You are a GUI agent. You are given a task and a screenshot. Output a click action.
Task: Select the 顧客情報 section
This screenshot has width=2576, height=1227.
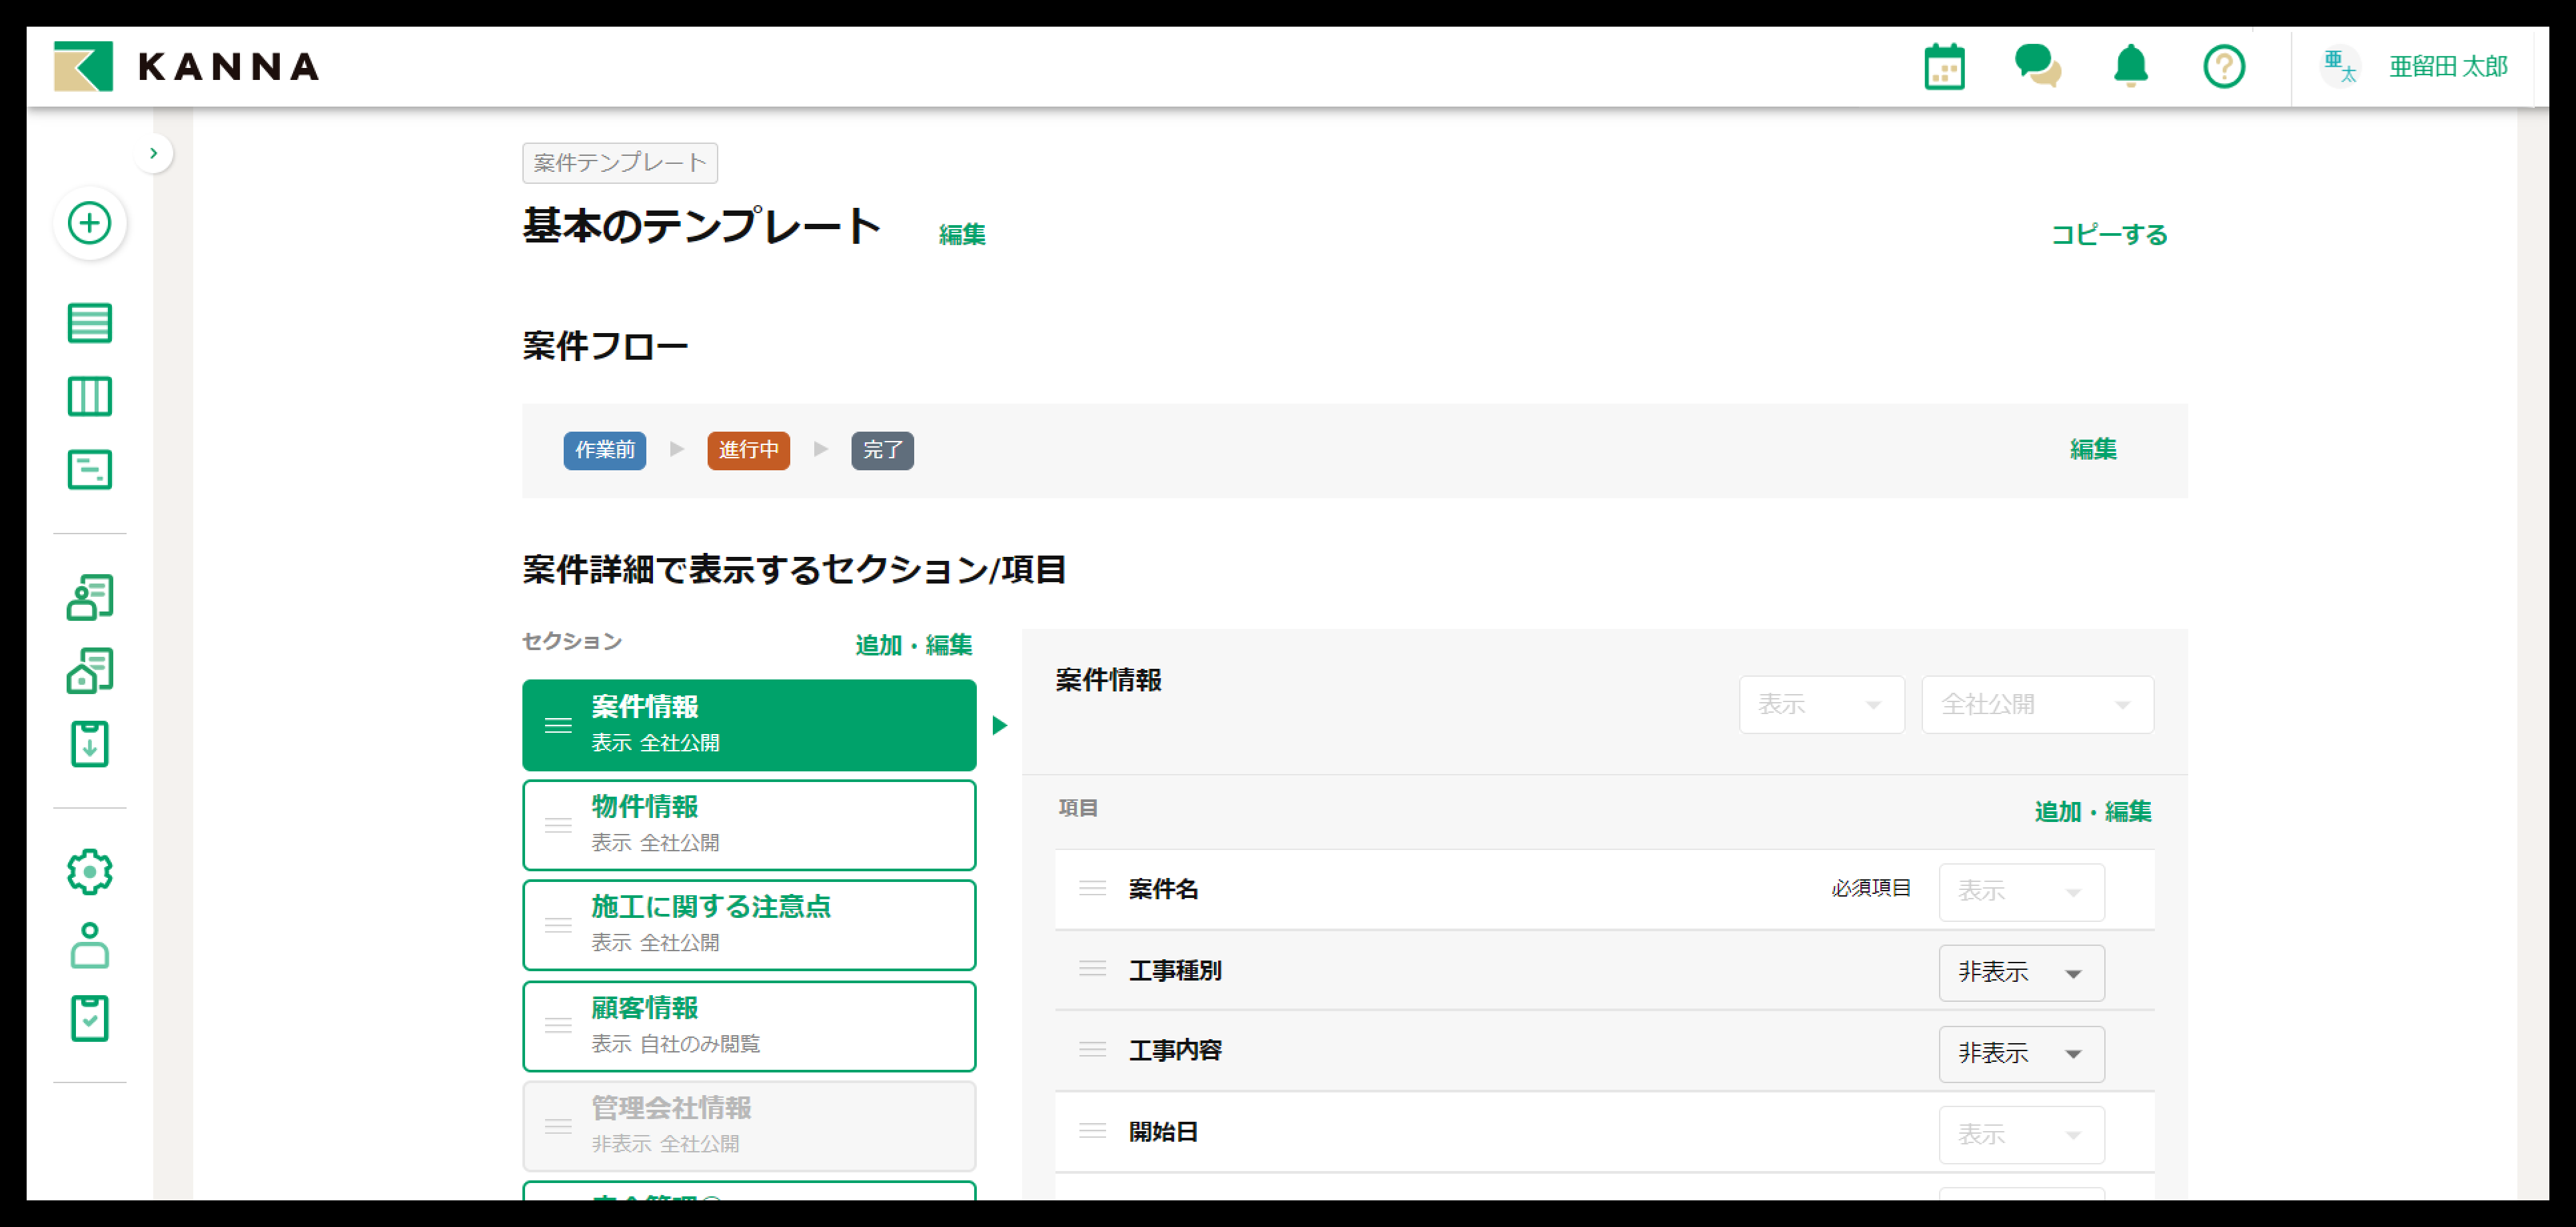coord(749,1026)
